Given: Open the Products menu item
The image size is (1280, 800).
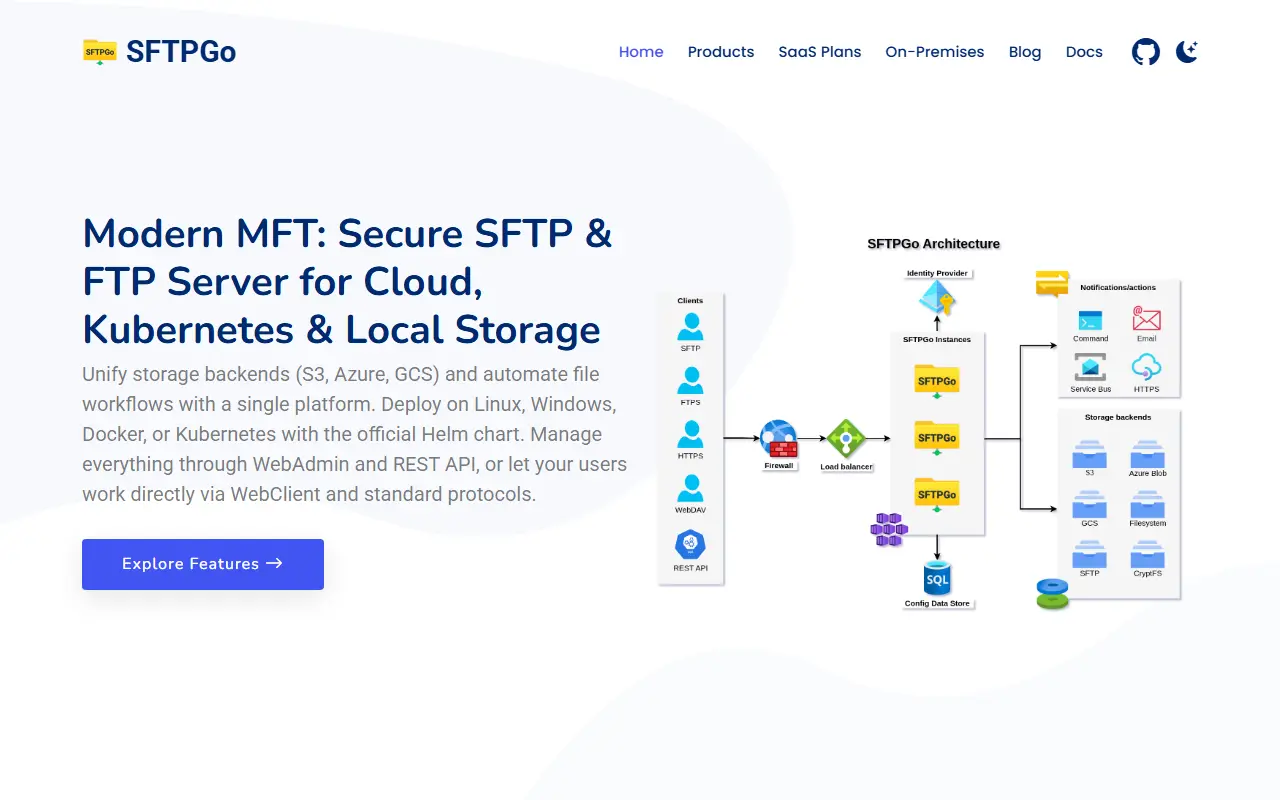Looking at the screenshot, I should click(721, 52).
